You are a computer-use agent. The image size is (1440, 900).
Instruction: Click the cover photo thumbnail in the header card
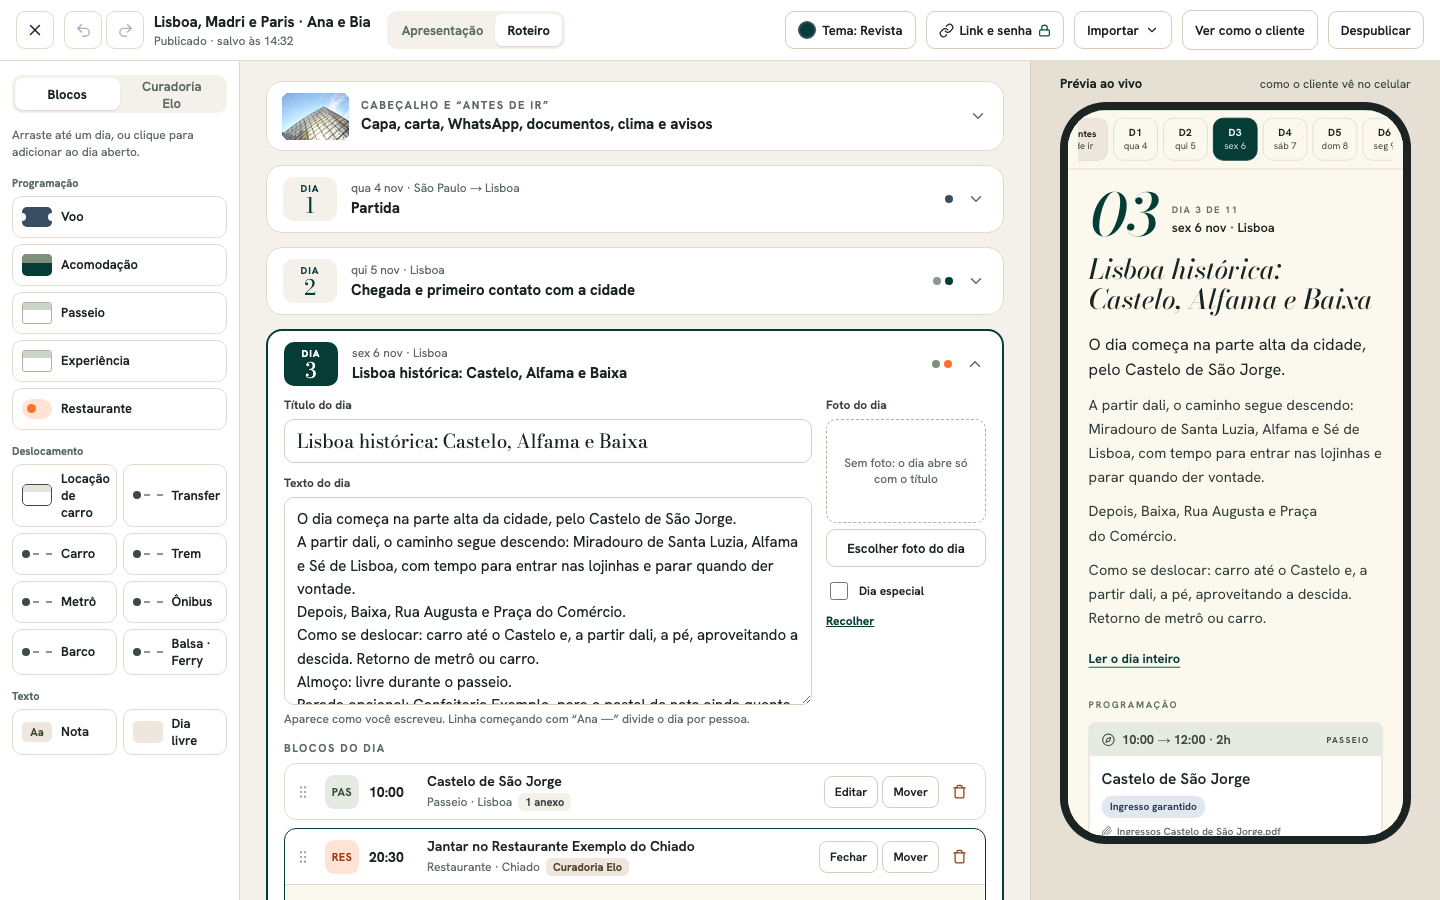click(x=315, y=116)
